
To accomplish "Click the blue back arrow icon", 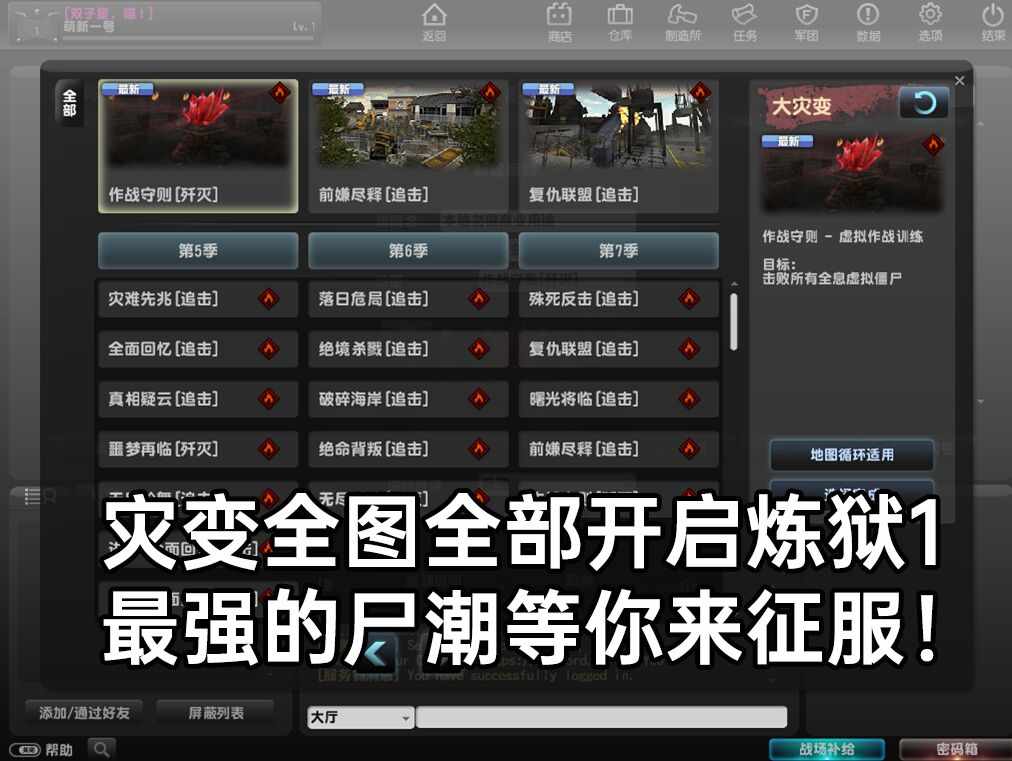I will coord(376,652).
